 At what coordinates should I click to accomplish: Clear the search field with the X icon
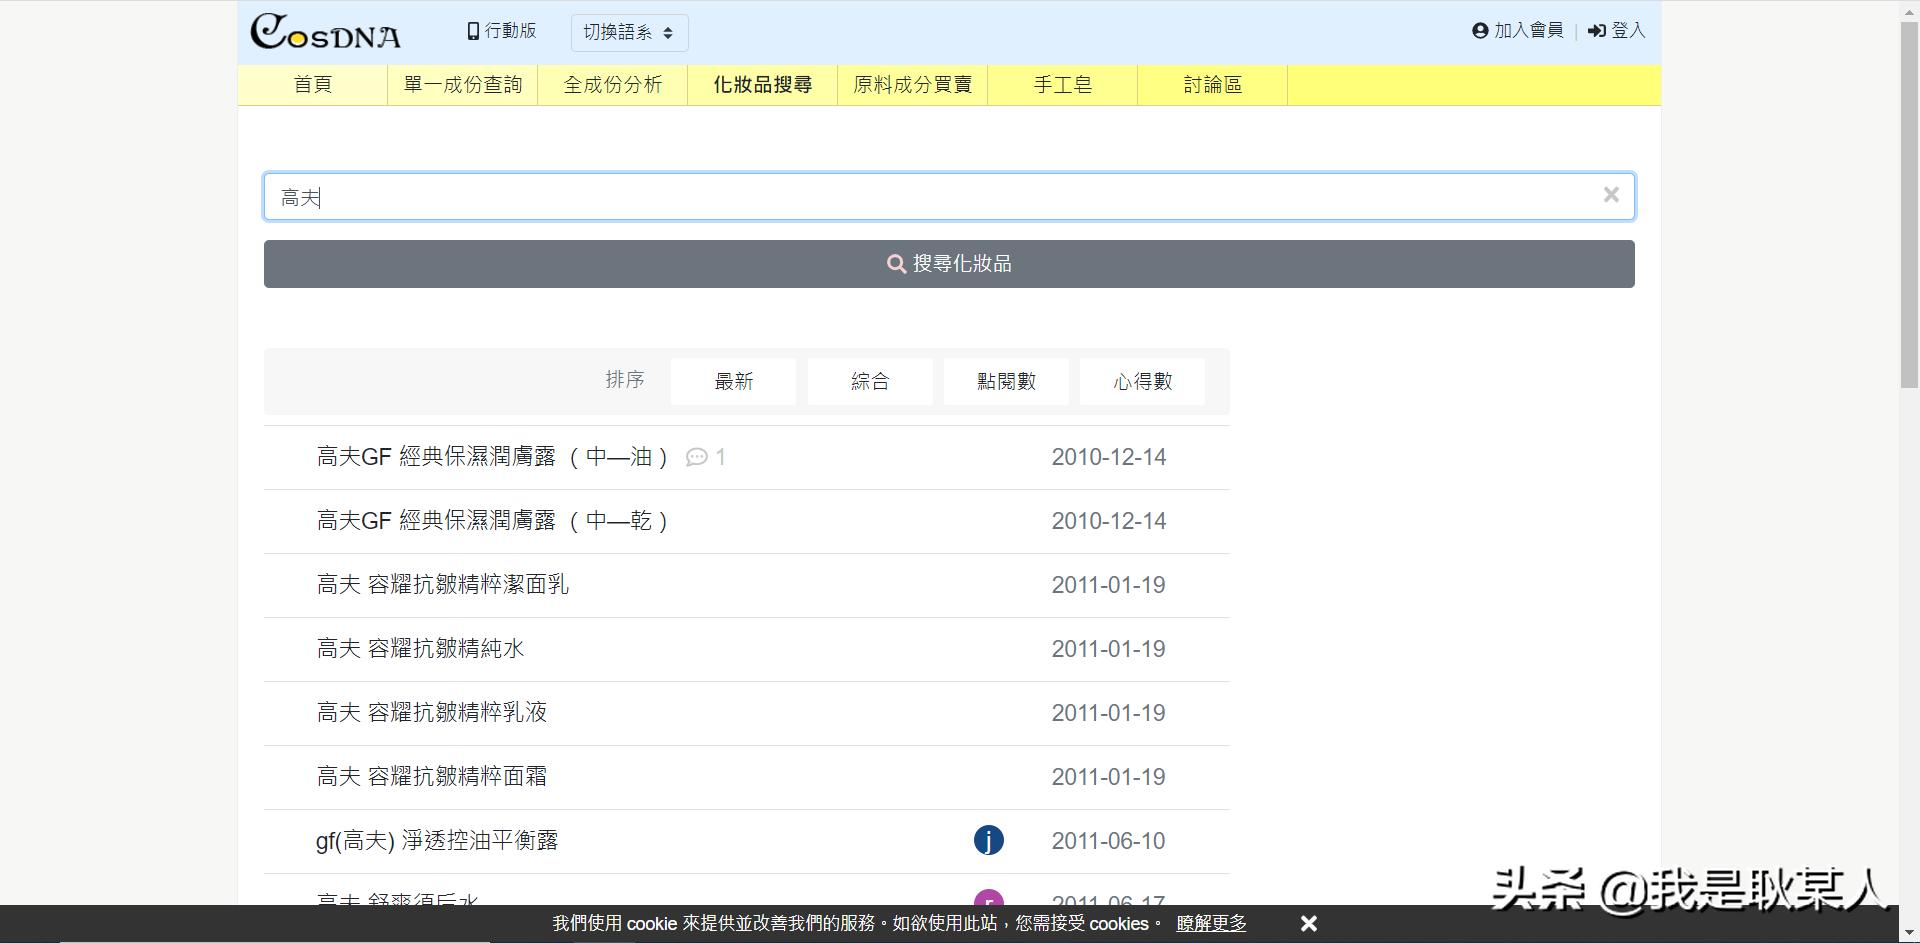[x=1610, y=195]
